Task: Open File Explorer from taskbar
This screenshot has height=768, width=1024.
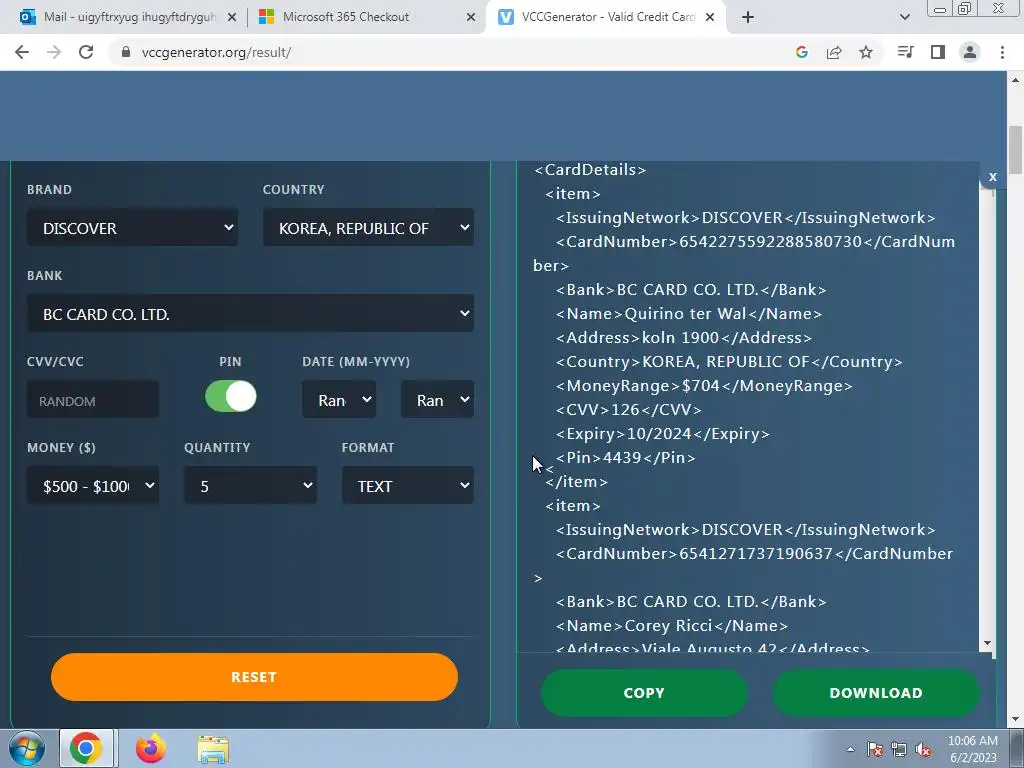Action: (213, 749)
